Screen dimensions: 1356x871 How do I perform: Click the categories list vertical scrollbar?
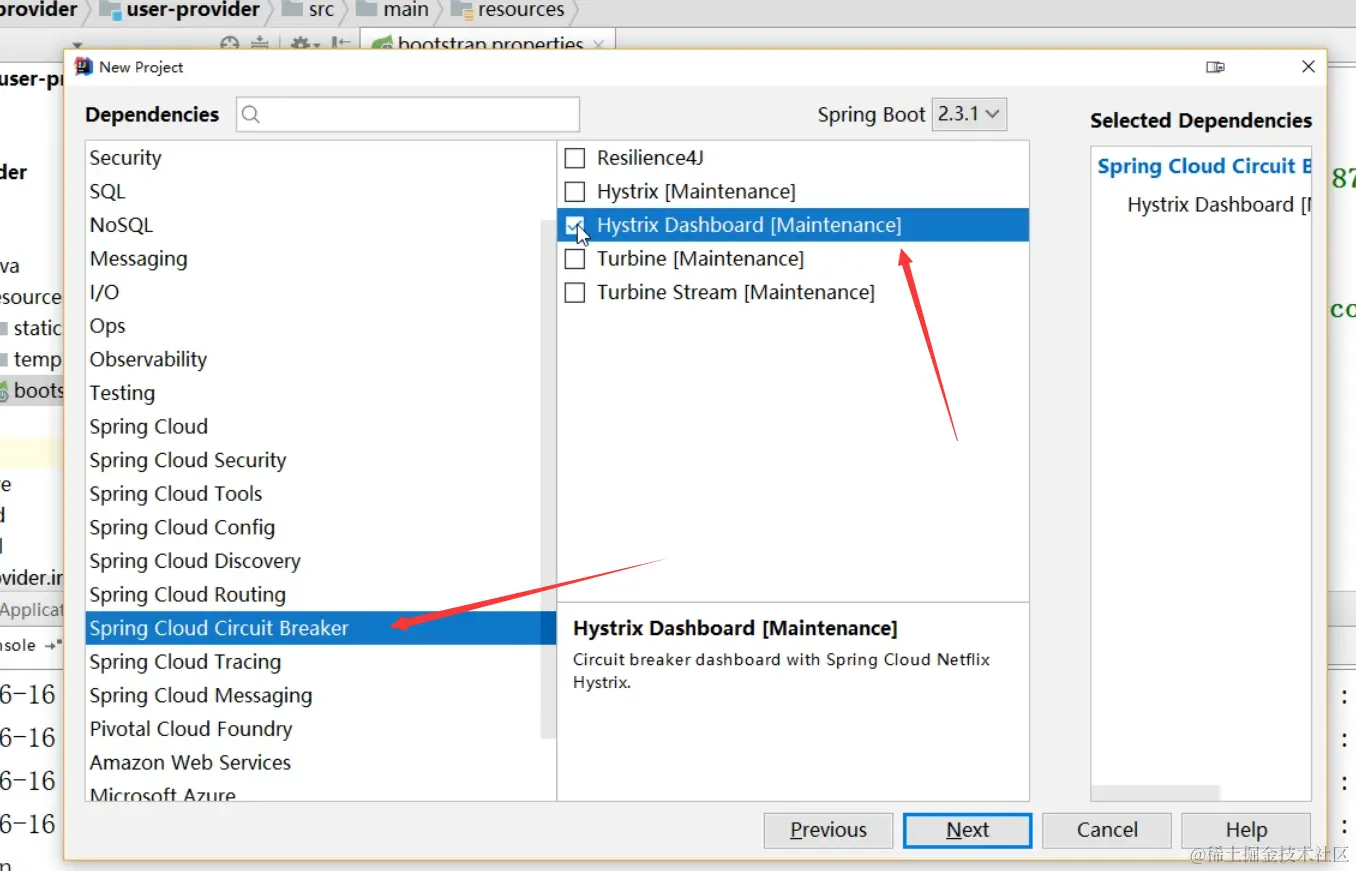point(548,480)
